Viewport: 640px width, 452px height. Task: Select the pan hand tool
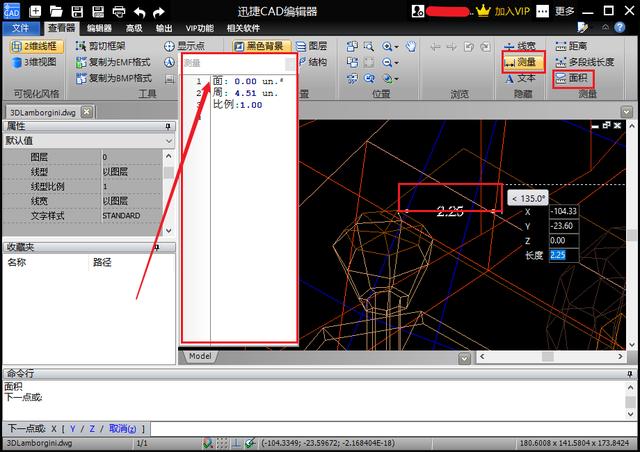tap(411, 46)
